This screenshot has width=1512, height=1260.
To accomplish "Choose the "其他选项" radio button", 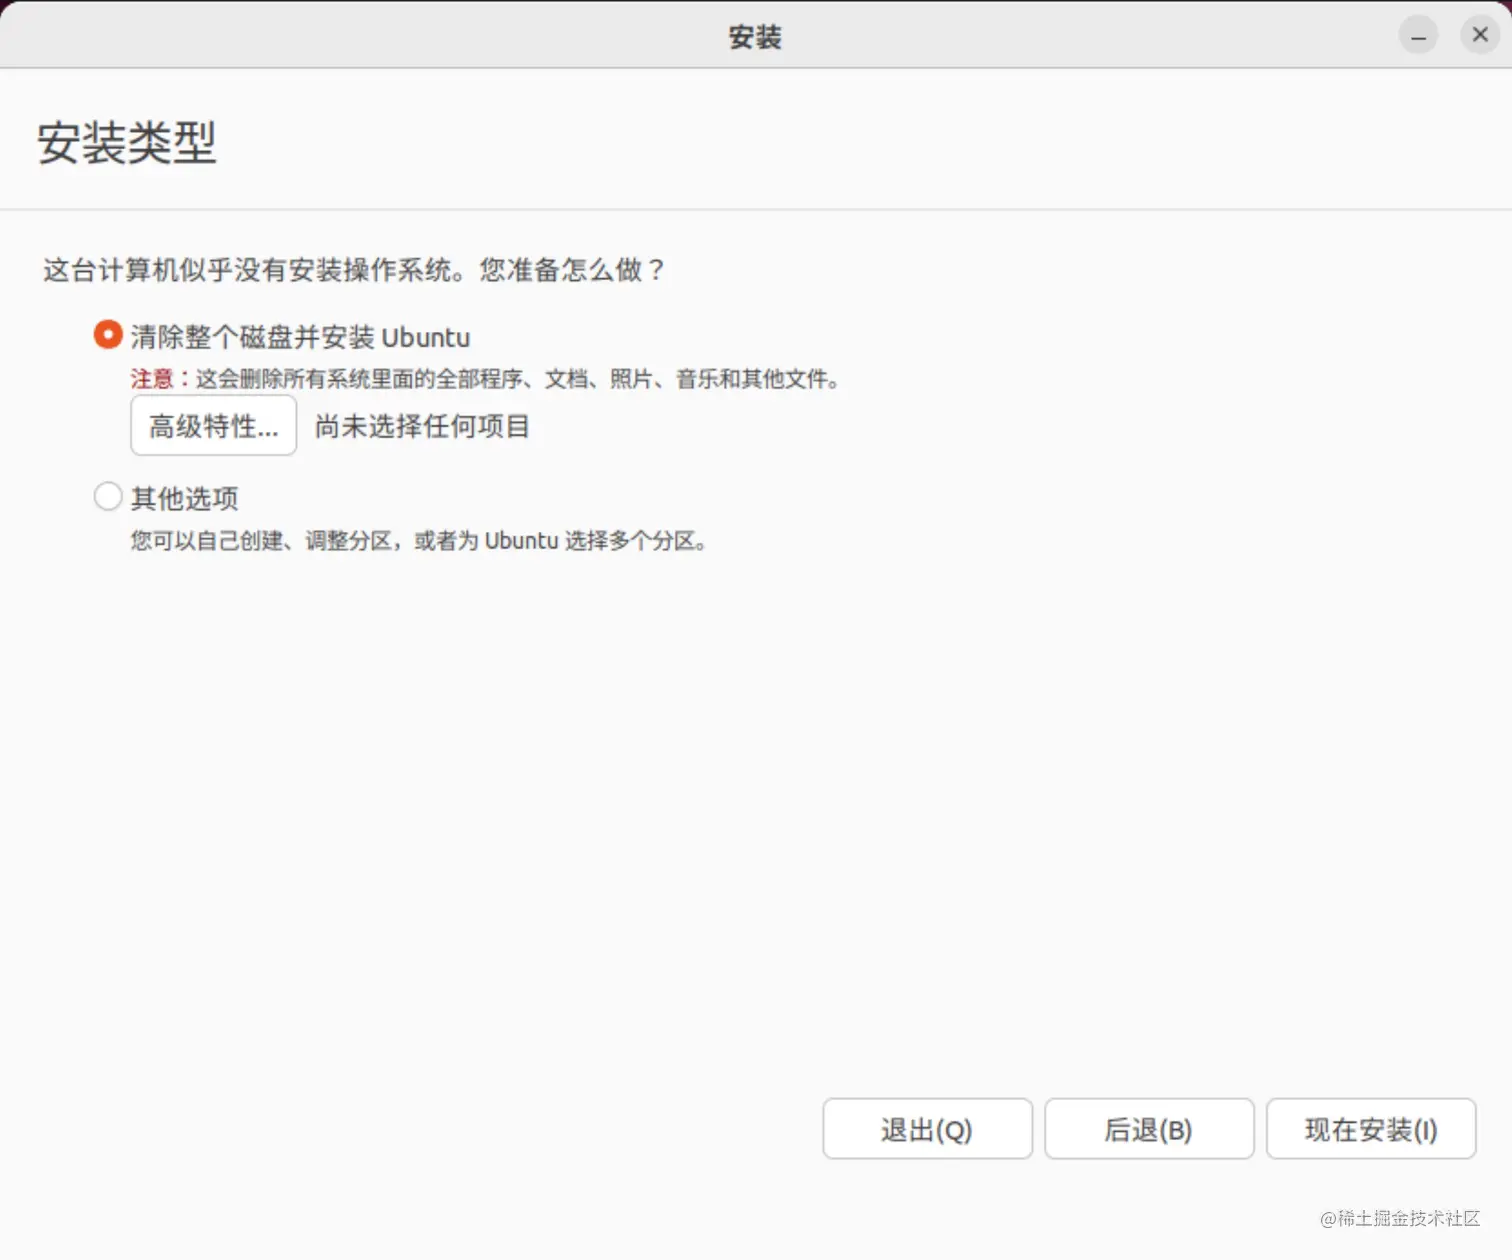I will pyautogui.click(x=108, y=496).
